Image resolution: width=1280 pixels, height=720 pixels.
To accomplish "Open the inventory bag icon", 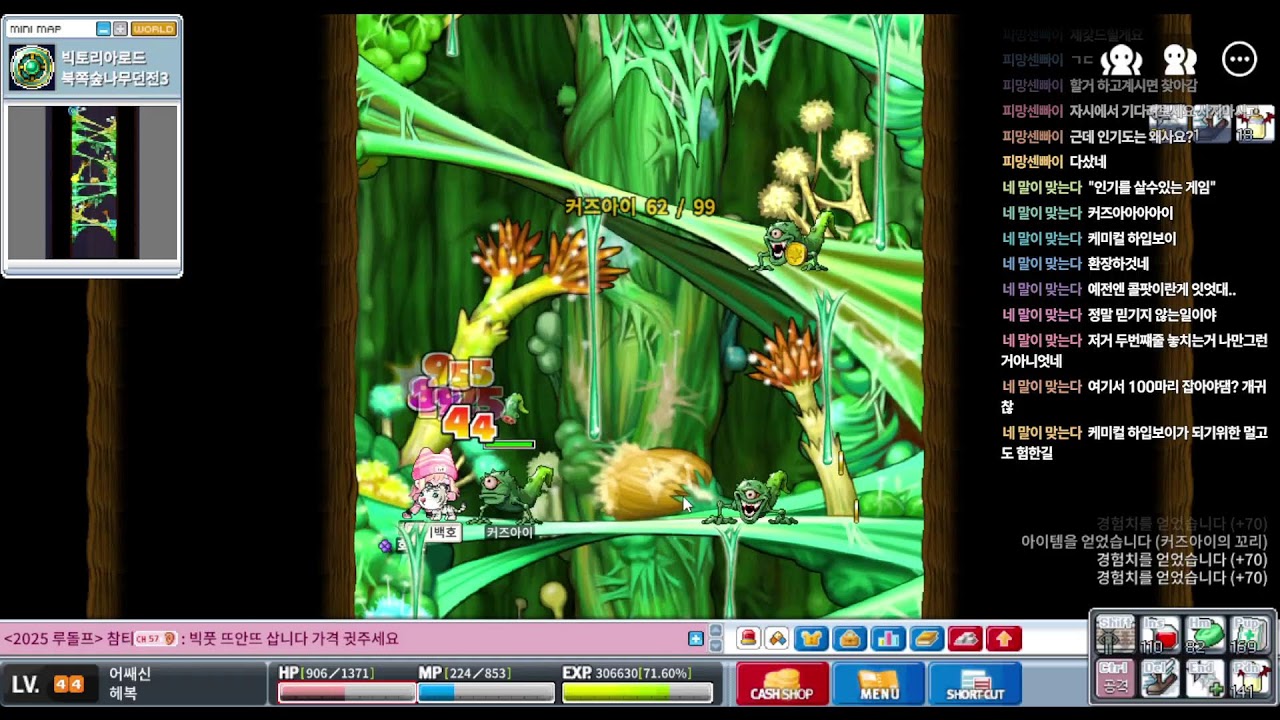I will 850,639.
